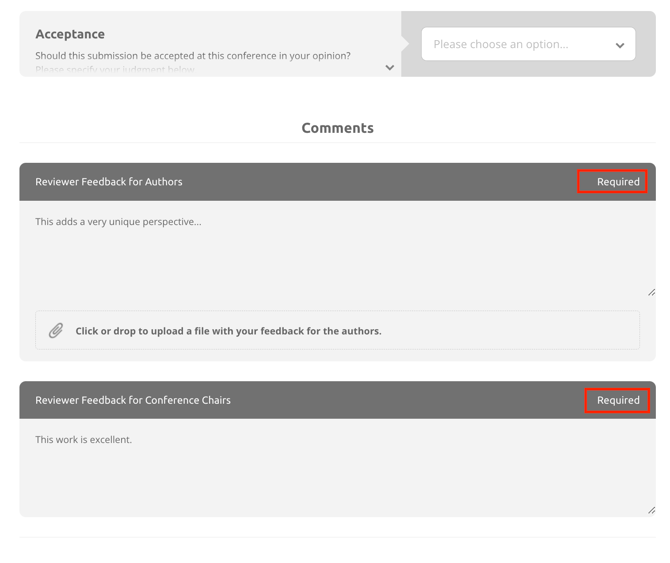Select the 'Reviewer Feedback for Authors' header

point(109,182)
